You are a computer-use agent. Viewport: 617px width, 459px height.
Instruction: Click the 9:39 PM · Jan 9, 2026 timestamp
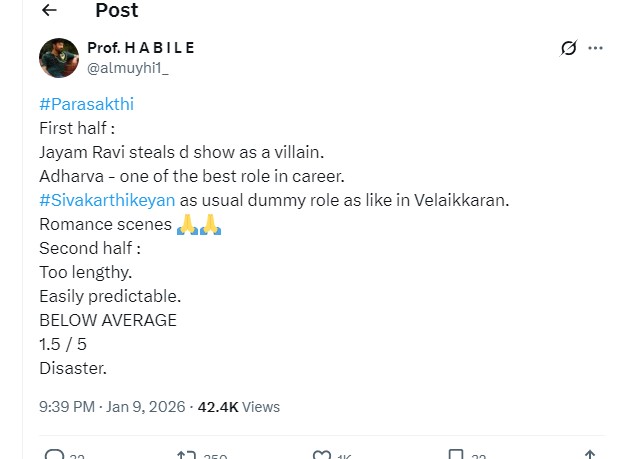click(111, 407)
